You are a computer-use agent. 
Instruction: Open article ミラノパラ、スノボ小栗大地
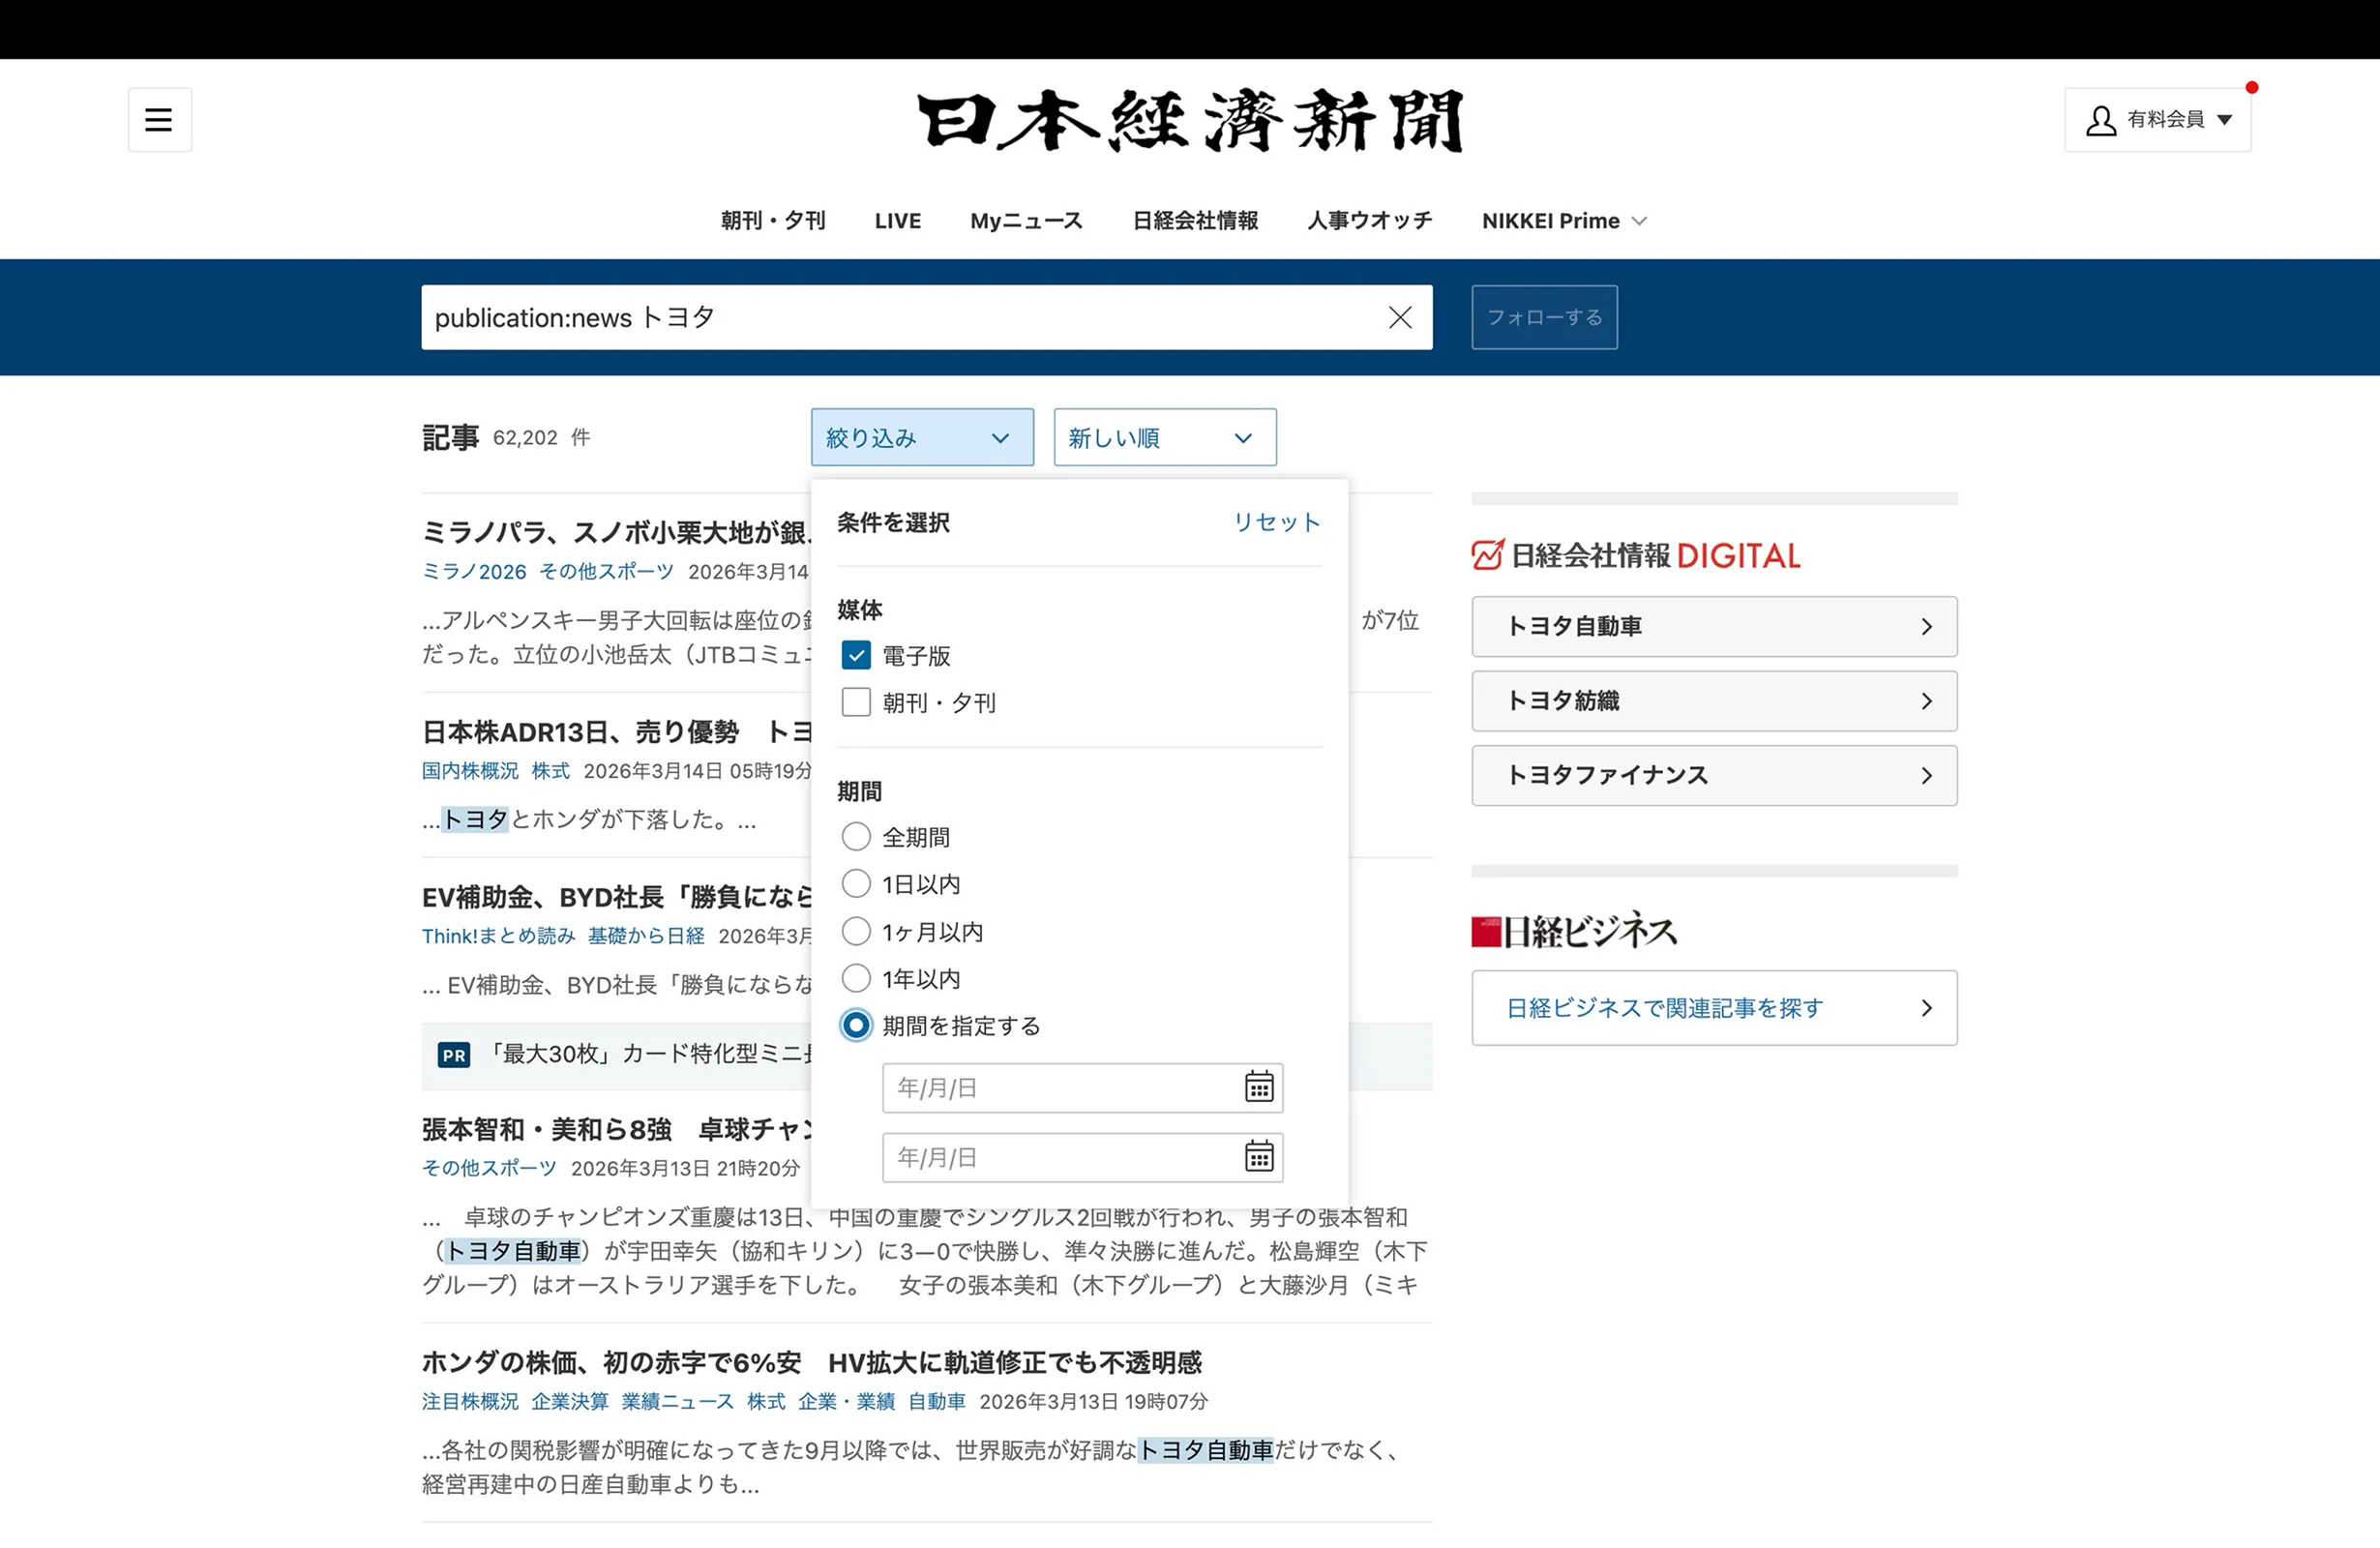[x=616, y=533]
